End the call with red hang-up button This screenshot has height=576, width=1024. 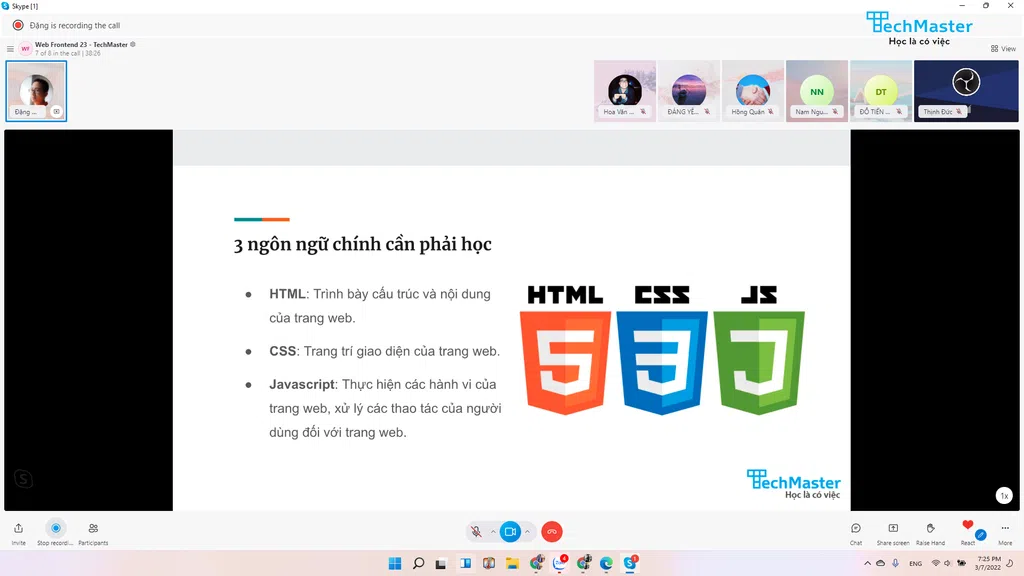point(552,532)
